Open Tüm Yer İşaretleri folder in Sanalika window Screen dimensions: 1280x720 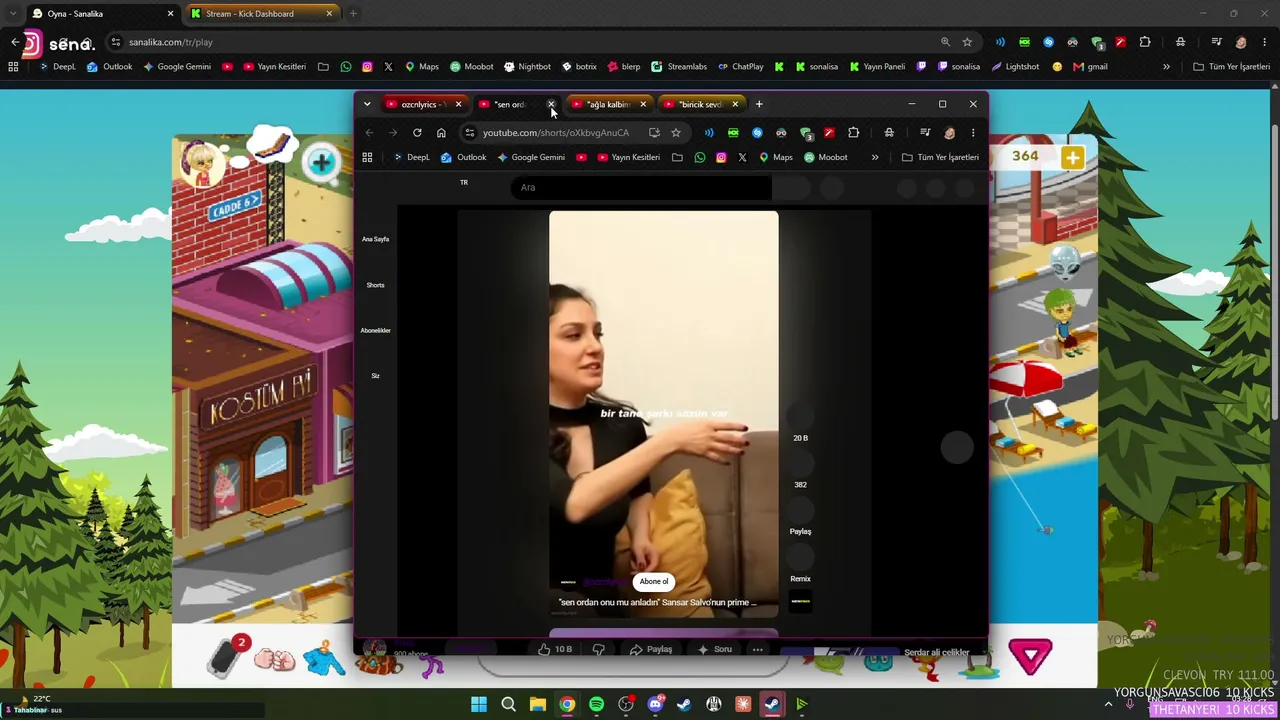point(1231,67)
